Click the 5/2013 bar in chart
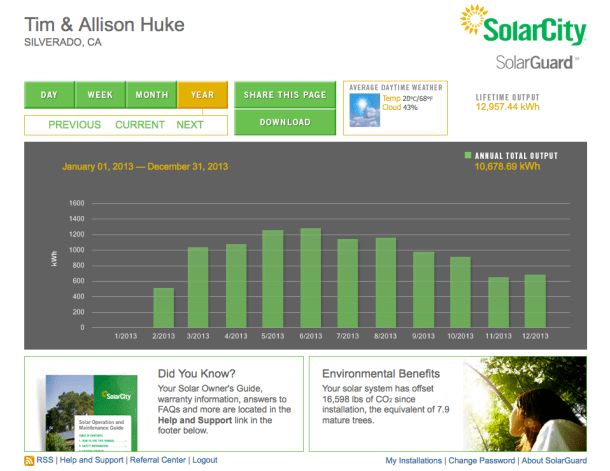Screen dimensions: 610x471 [x=273, y=278]
